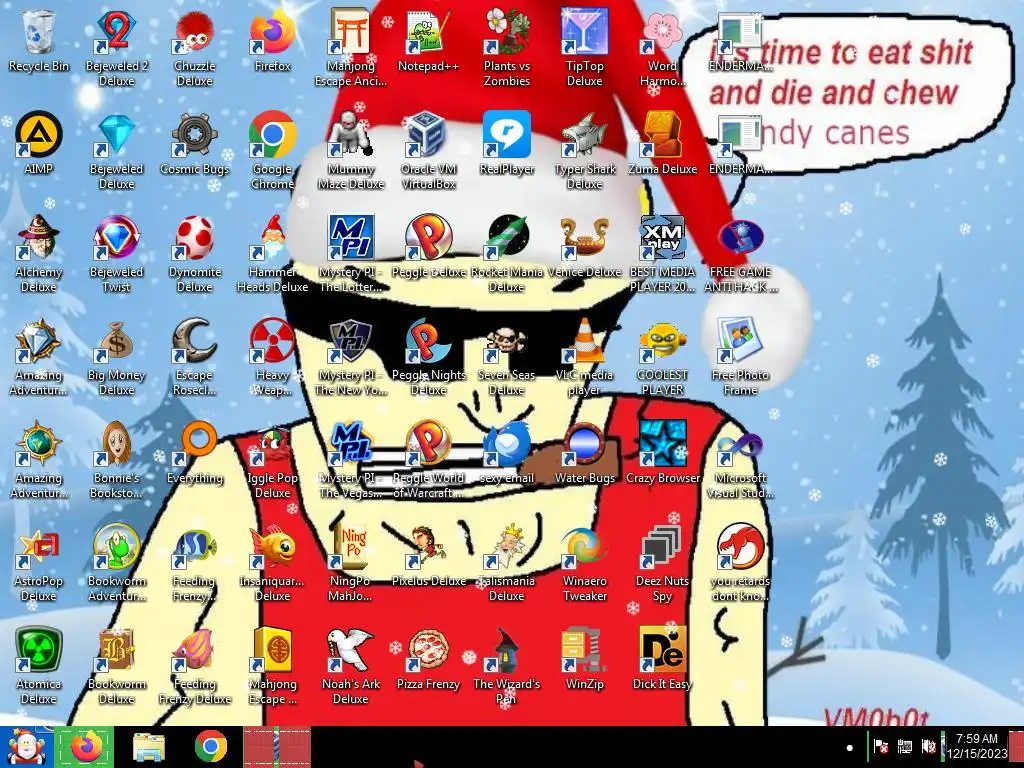Launch Firefox from the desktop icon
The image size is (1024, 768).
272,41
